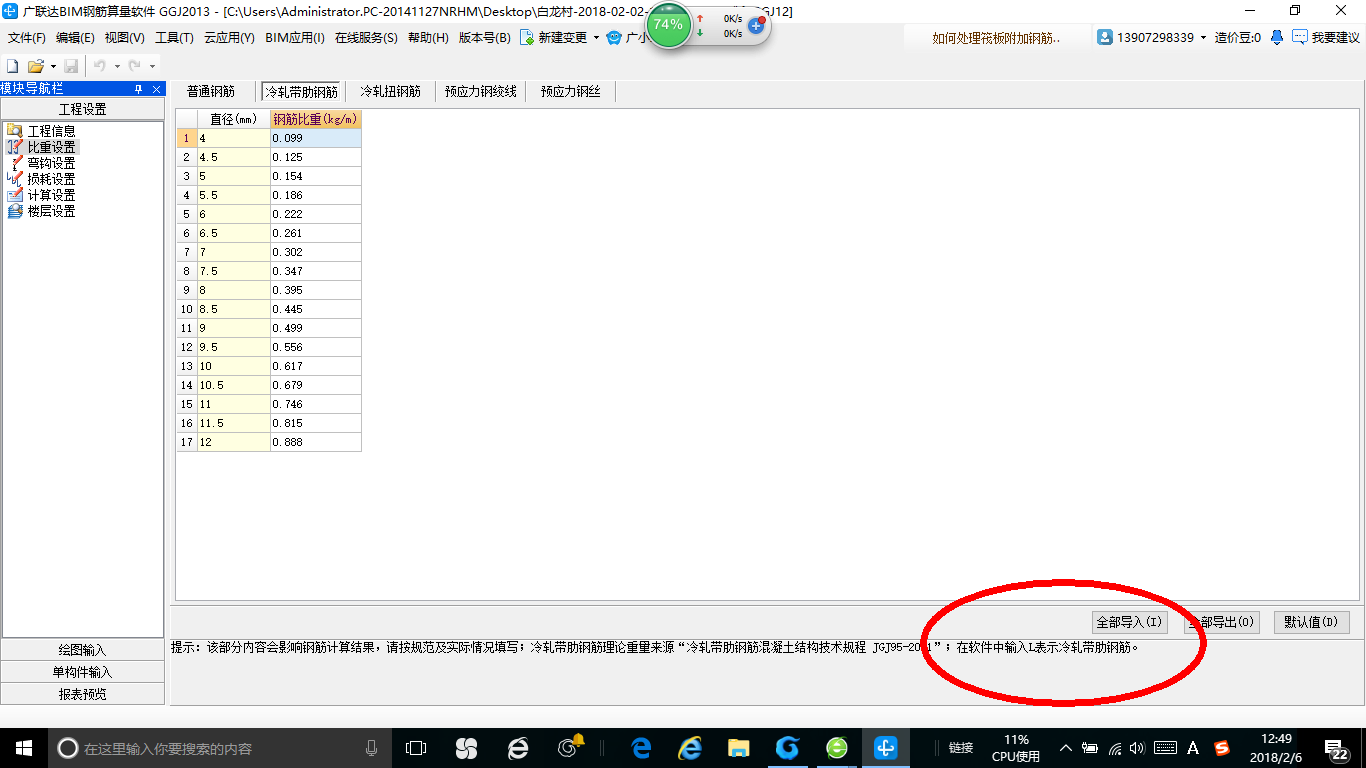Viewport: 1366px width, 768px height.
Task: Click the 全部导入(I) button
Action: (1129, 622)
